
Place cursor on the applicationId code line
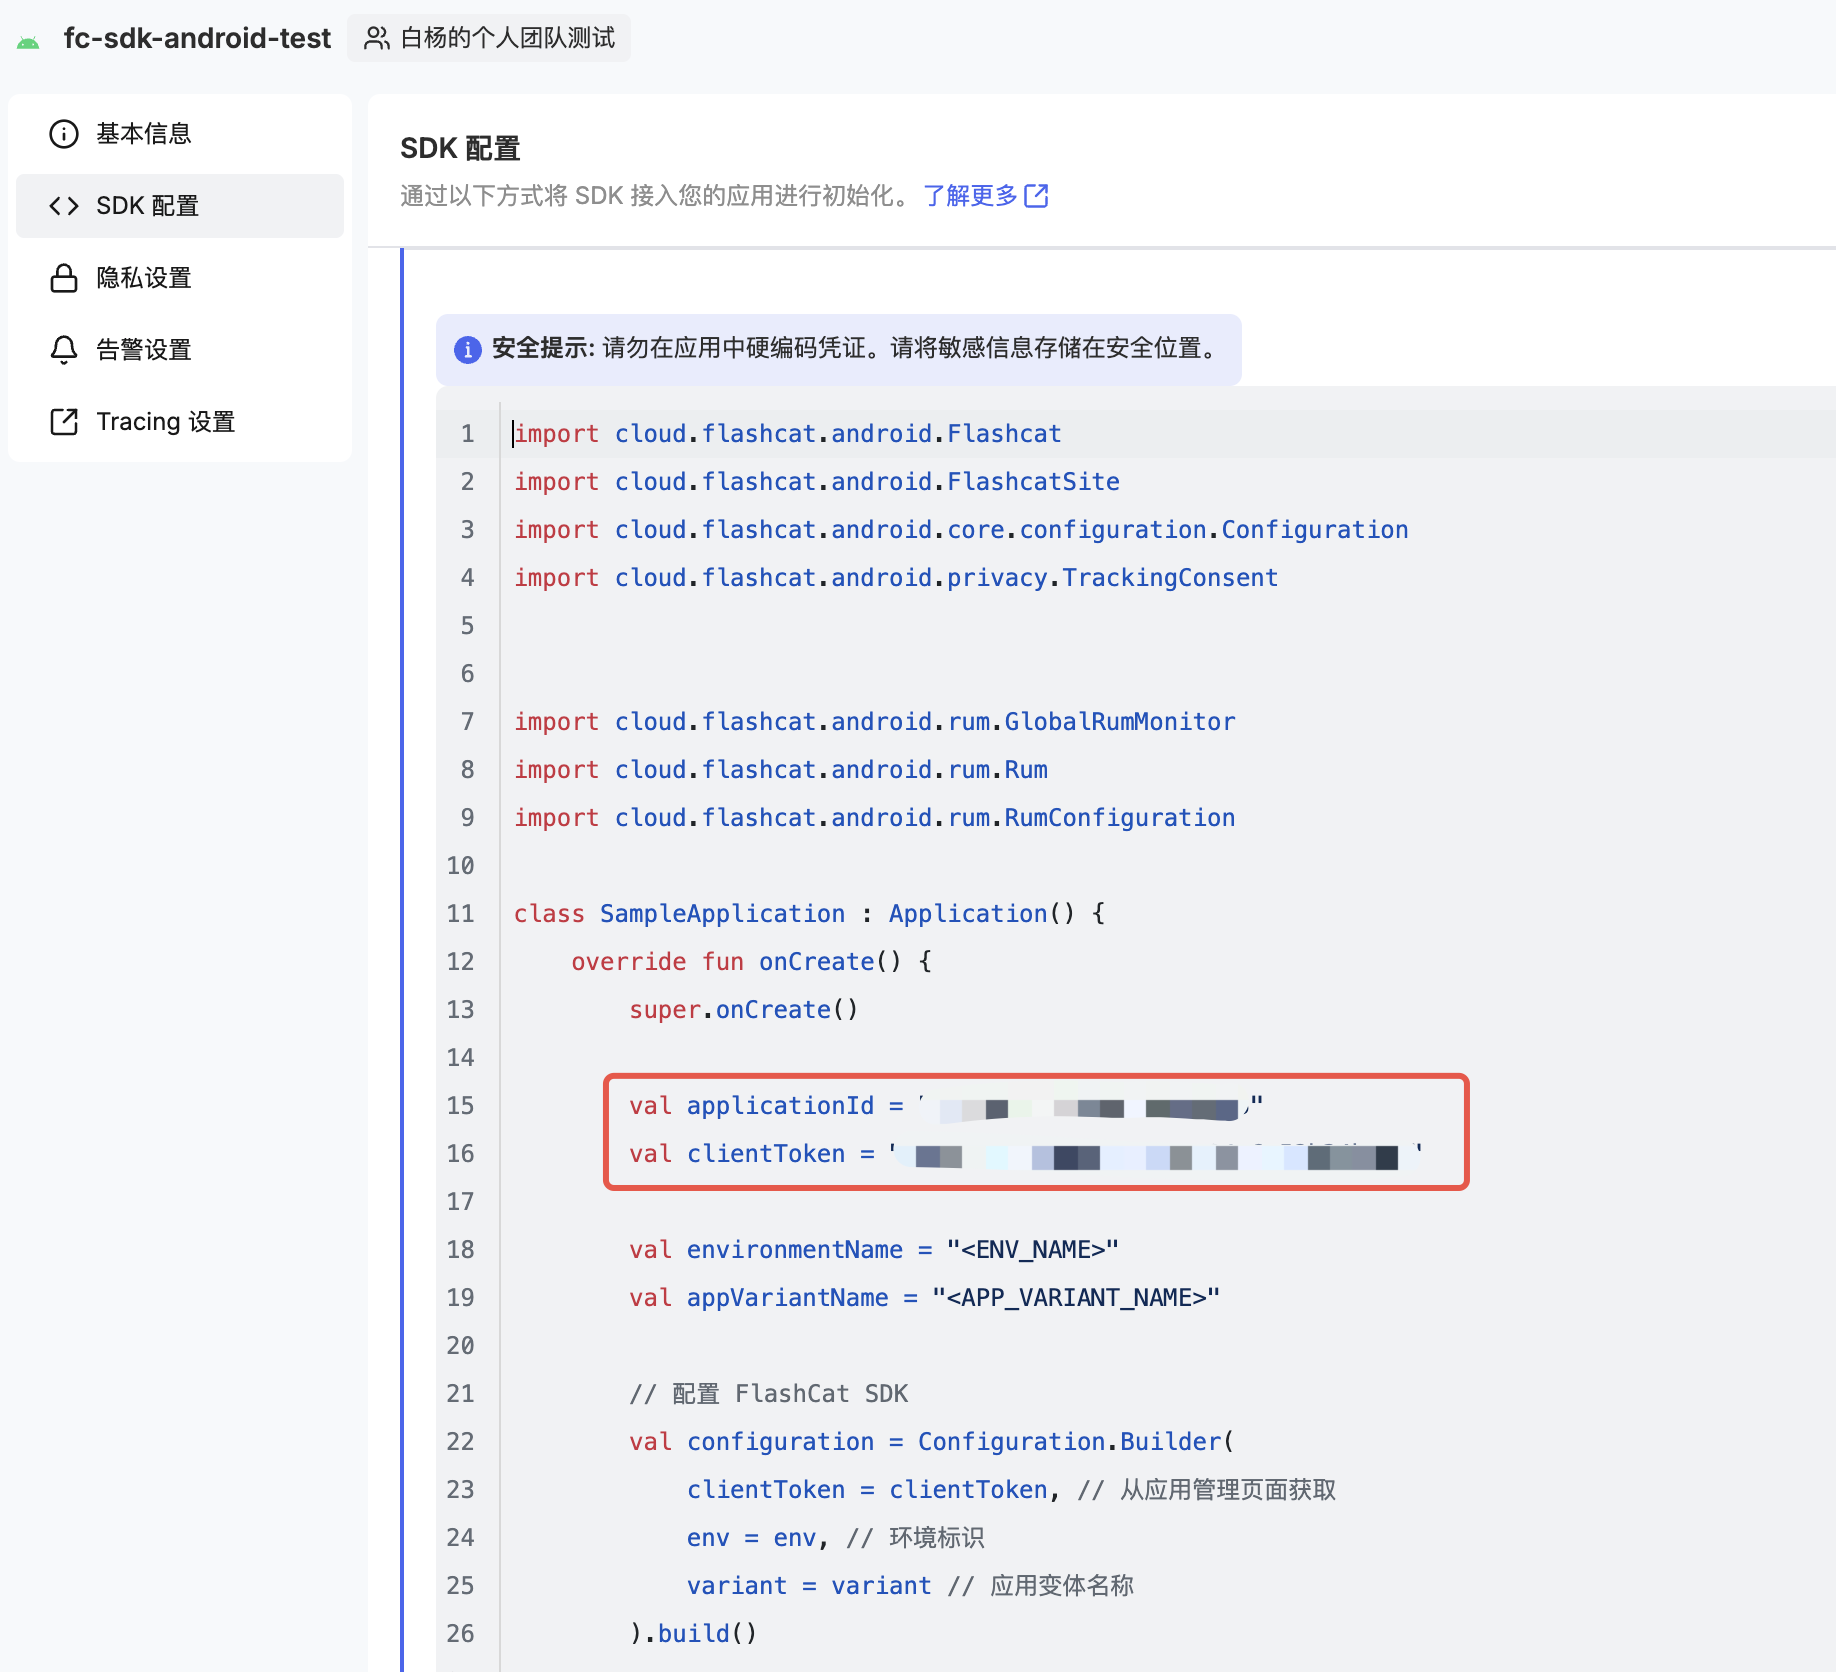coord(780,1106)
